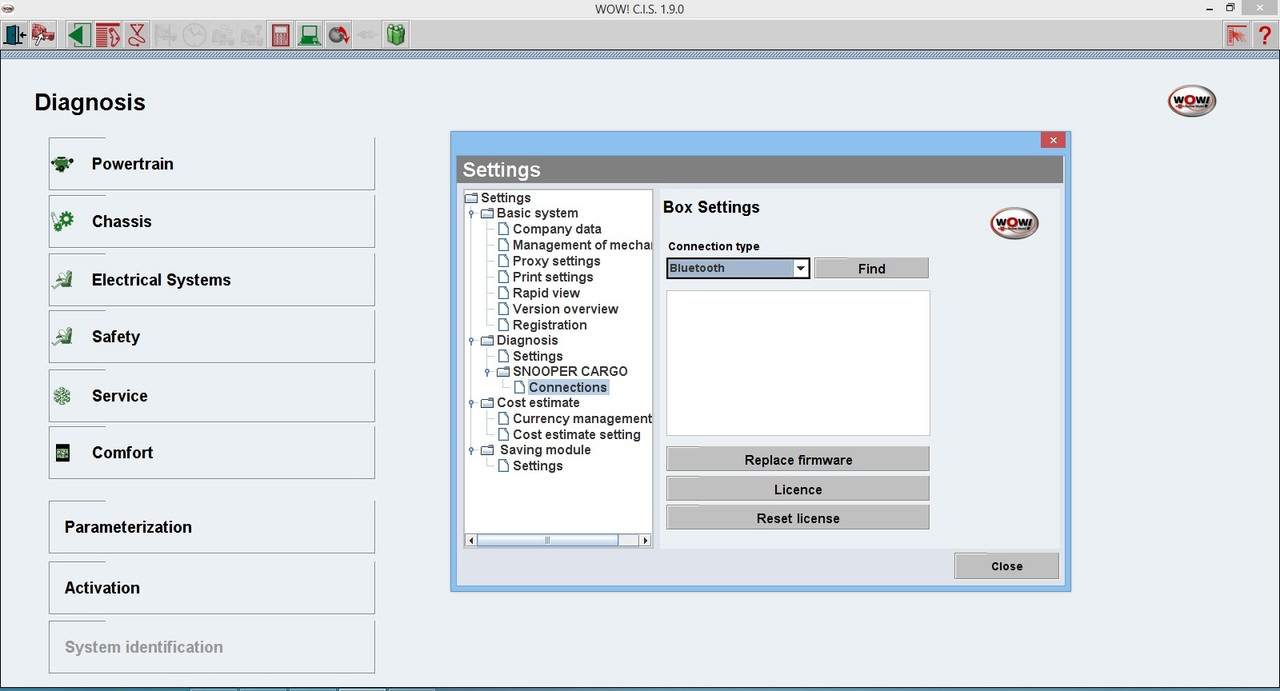Image resolution: width=1280 pixels, height=691 pixels.
Task: Open the Service diagnosis category
Action: click(212, 396)
